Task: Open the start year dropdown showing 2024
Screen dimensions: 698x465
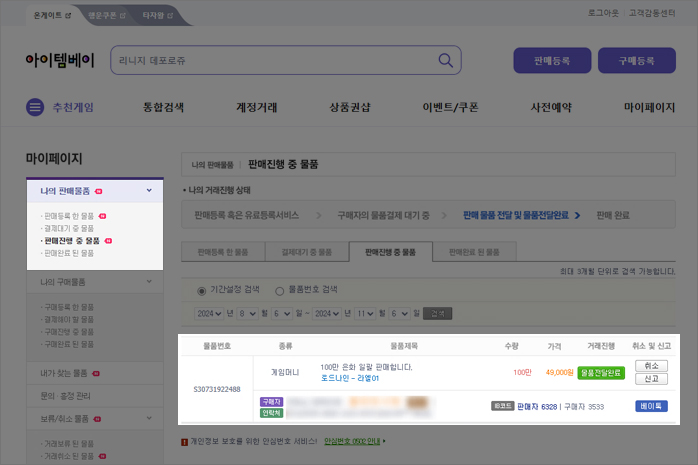Action: click(209, 314)
